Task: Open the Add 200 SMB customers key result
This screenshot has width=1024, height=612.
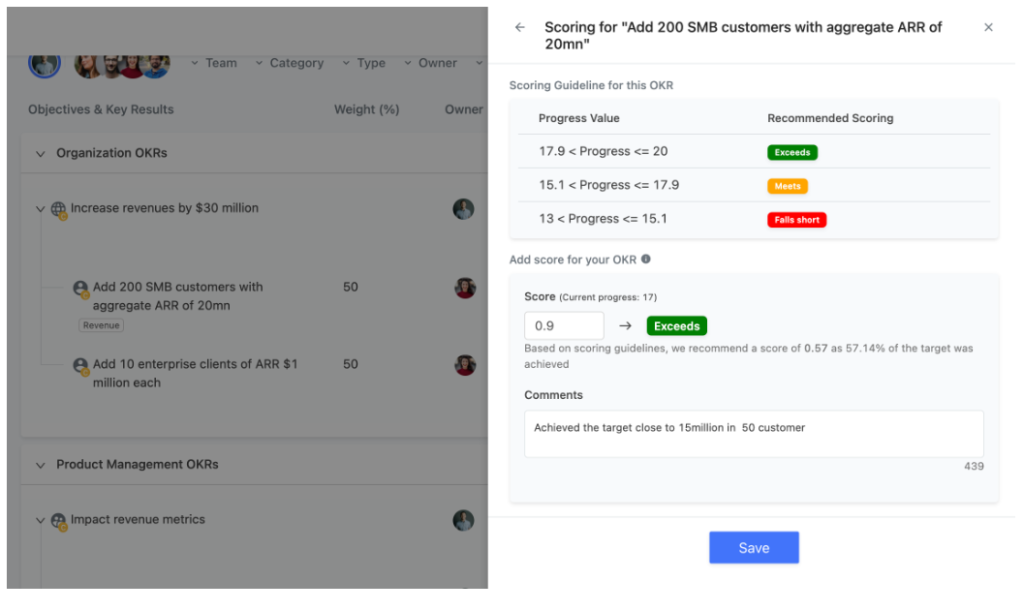Action: click(178, 296)
